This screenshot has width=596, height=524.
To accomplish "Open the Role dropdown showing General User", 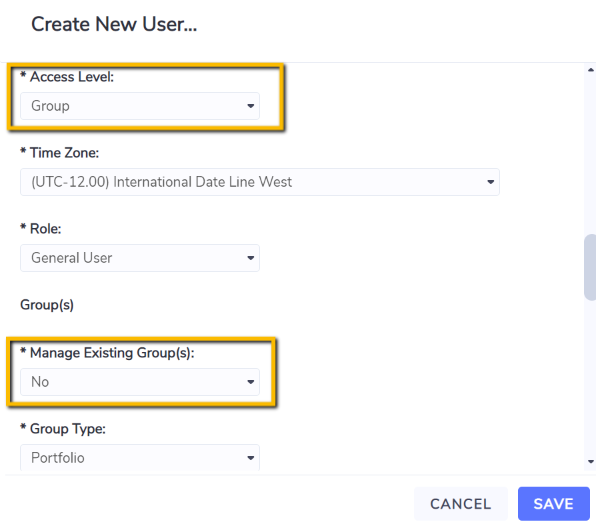I will coord(140,258).
